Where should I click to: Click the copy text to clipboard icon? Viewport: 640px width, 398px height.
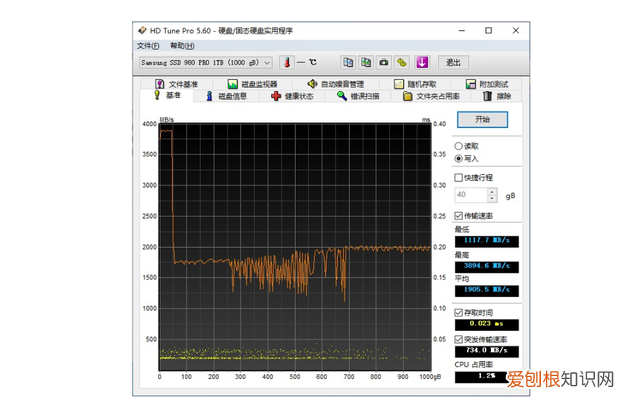click(x=348, y=62)
